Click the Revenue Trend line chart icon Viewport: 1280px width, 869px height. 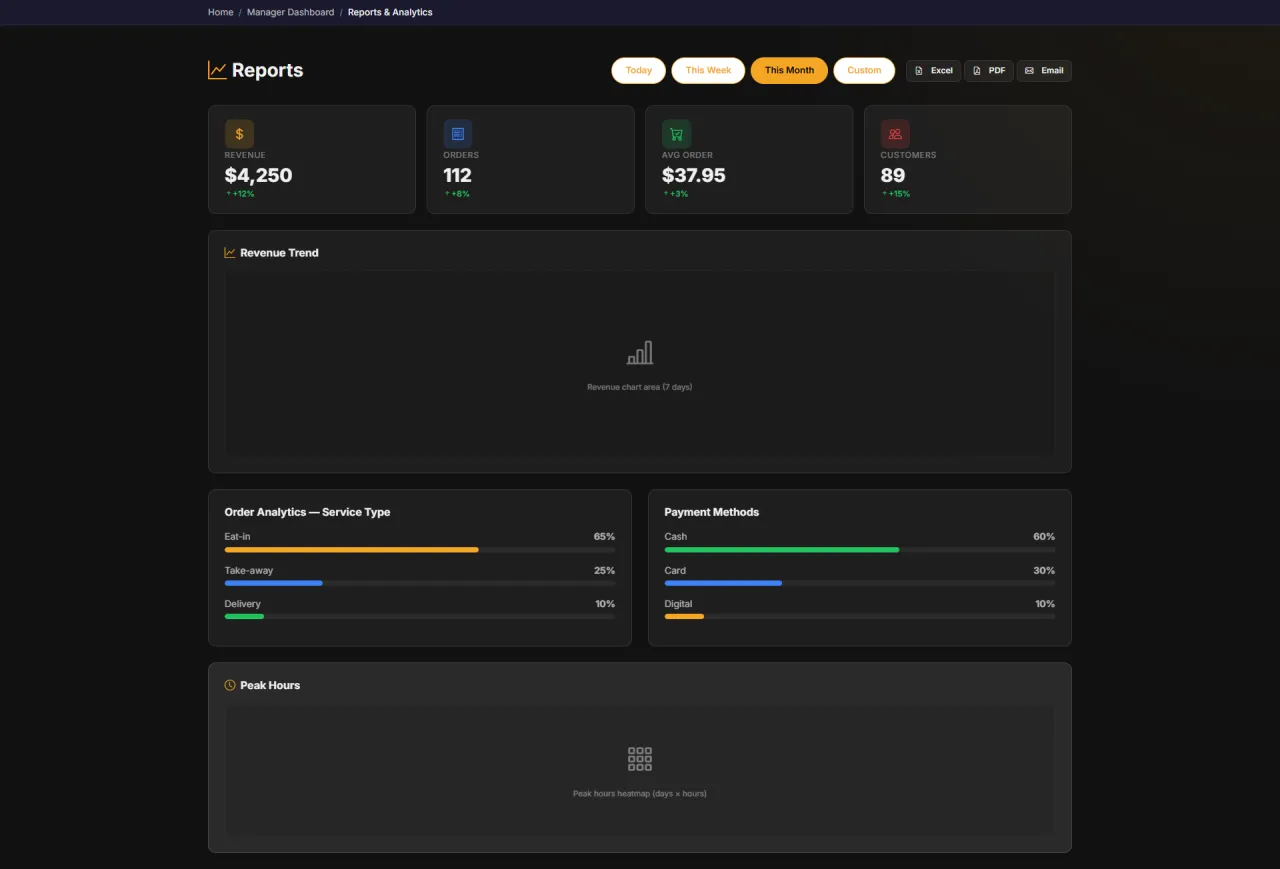pos(230,253)
